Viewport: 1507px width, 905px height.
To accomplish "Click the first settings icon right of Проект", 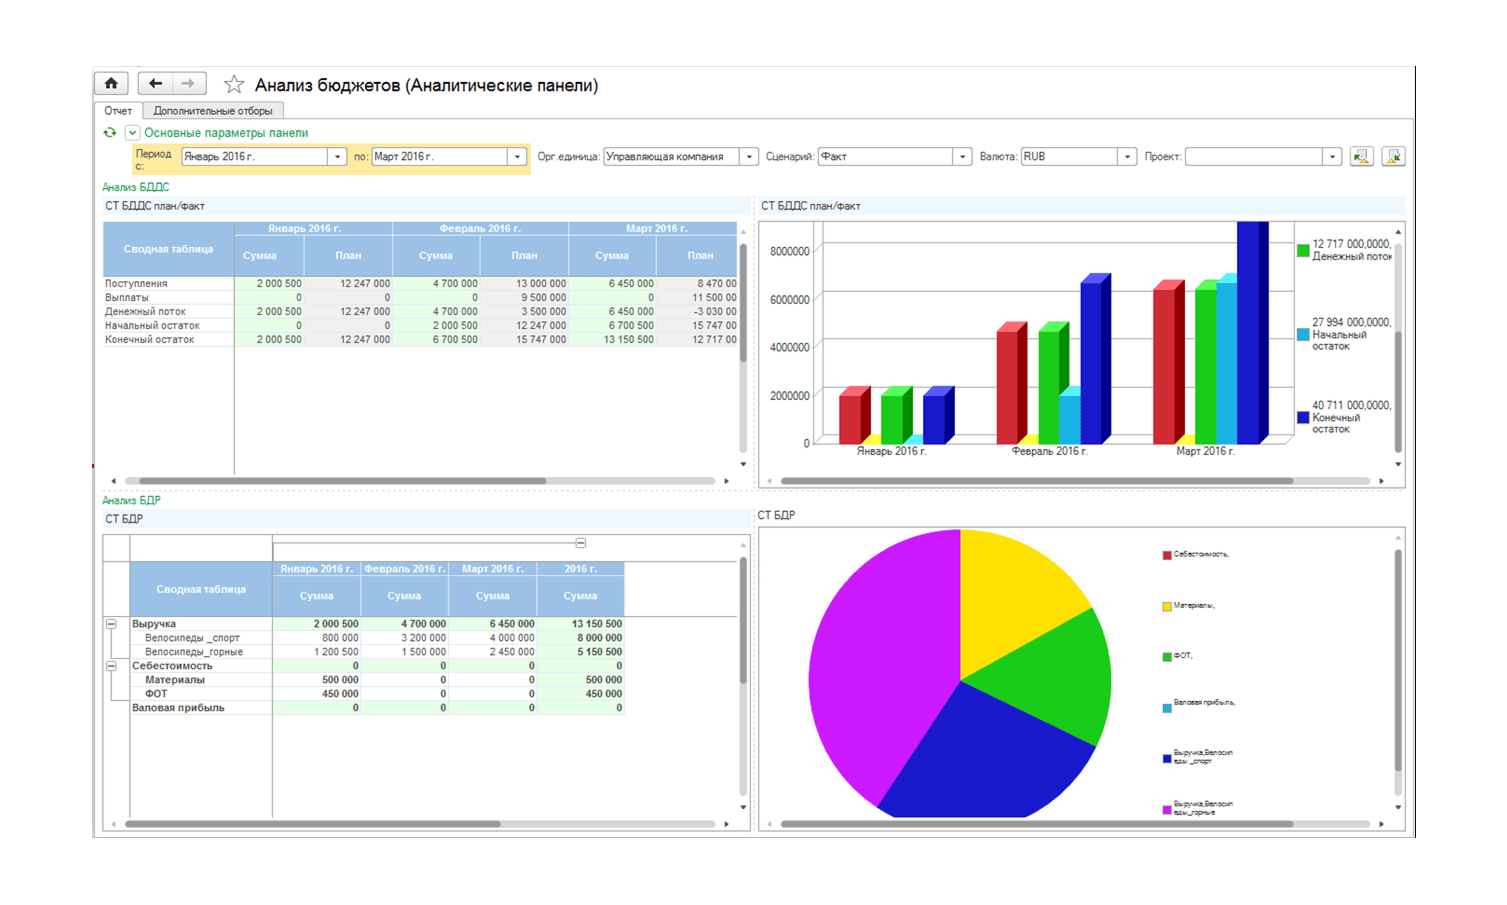I will point(1361,157).
